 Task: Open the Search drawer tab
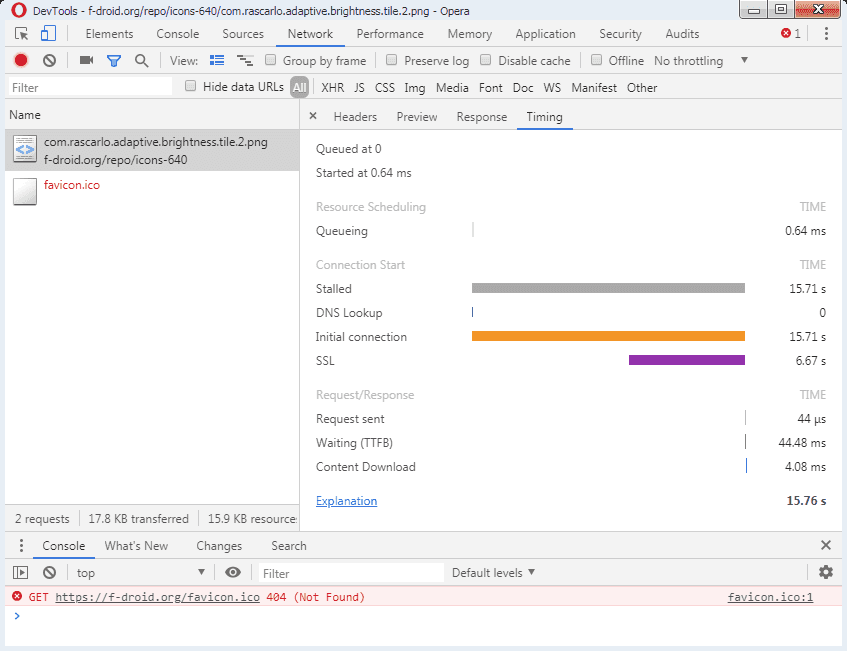coord(288,546)
